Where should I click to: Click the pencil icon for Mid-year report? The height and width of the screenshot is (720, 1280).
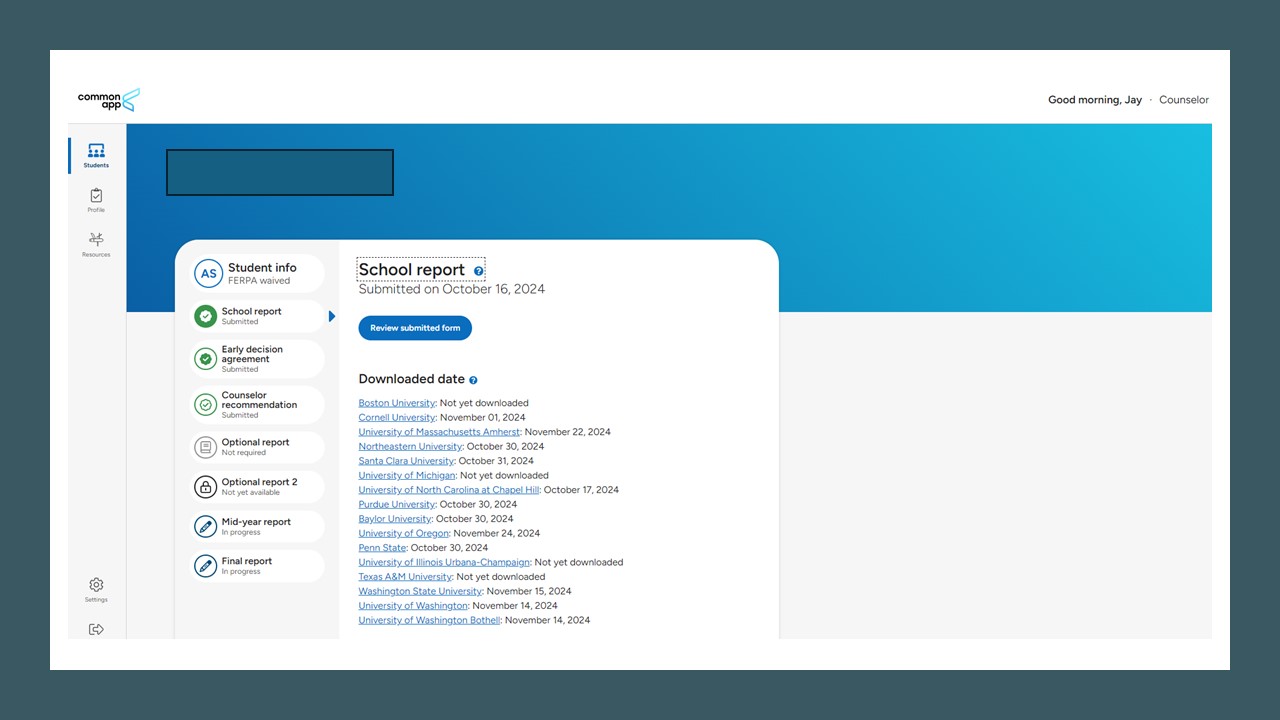click(x=206, y=526)
